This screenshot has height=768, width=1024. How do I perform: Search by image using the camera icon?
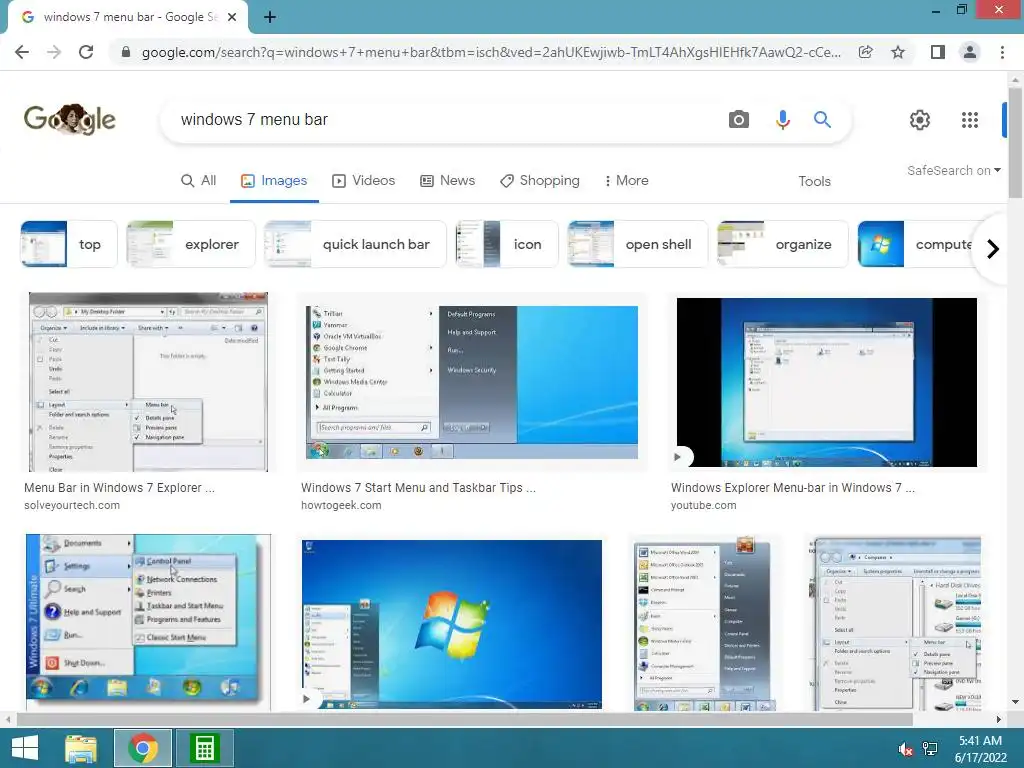[x=739, y=120]
